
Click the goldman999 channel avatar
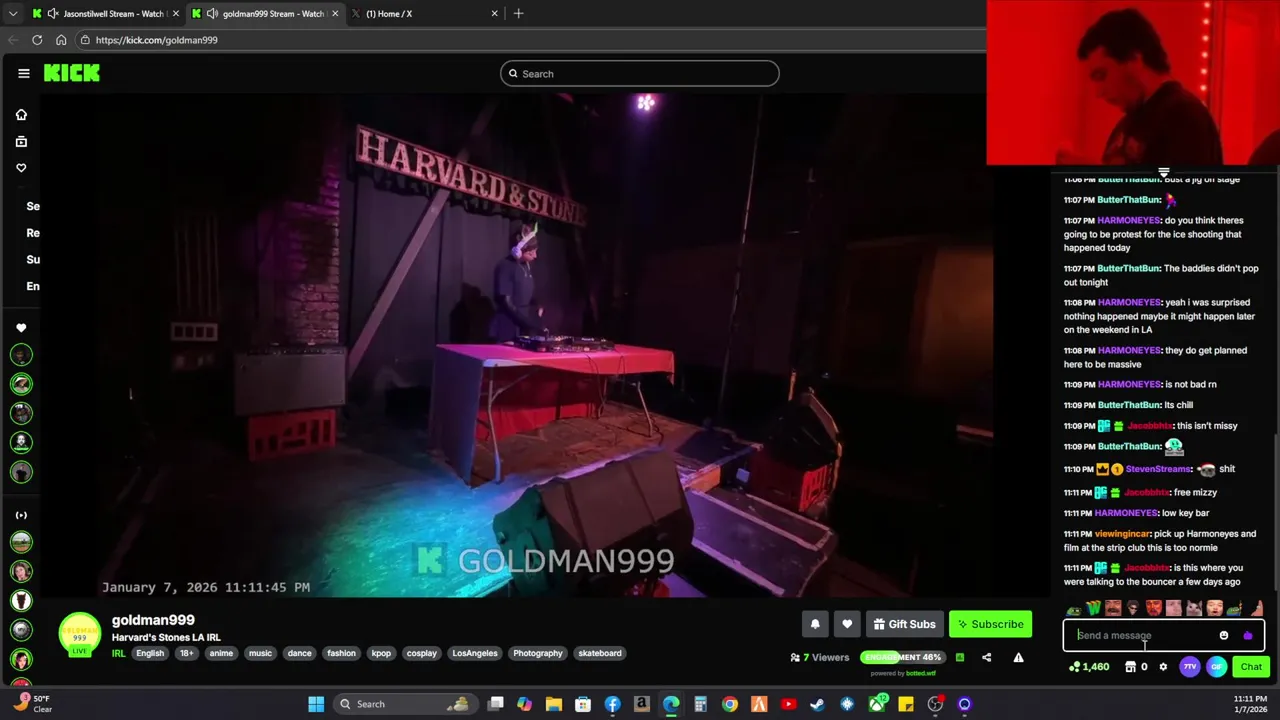coord(79,634)
